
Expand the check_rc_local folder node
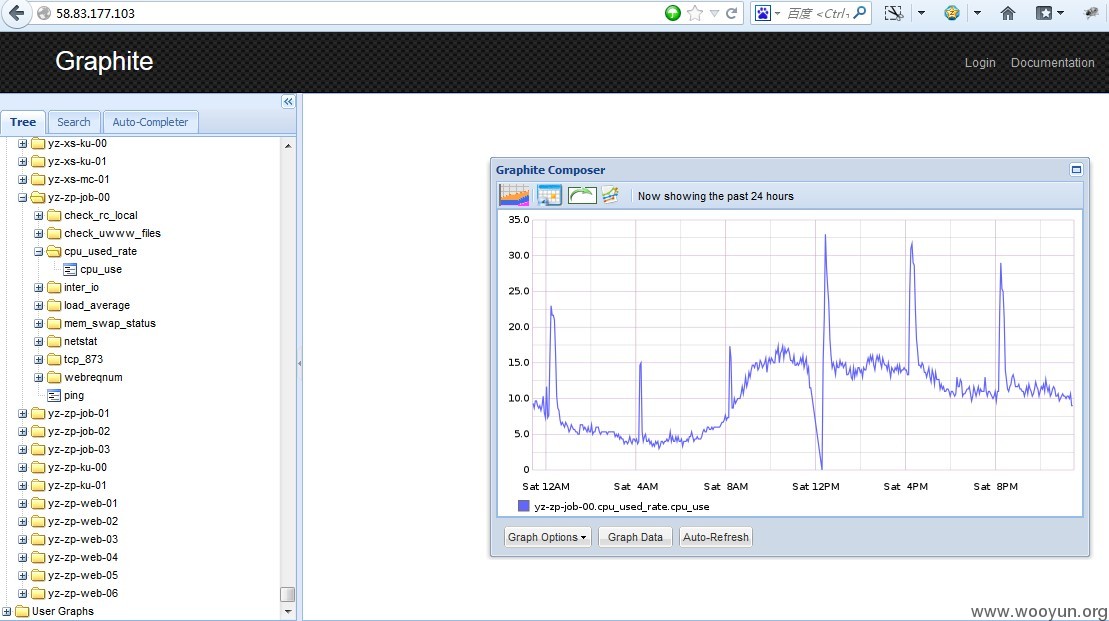39,215
